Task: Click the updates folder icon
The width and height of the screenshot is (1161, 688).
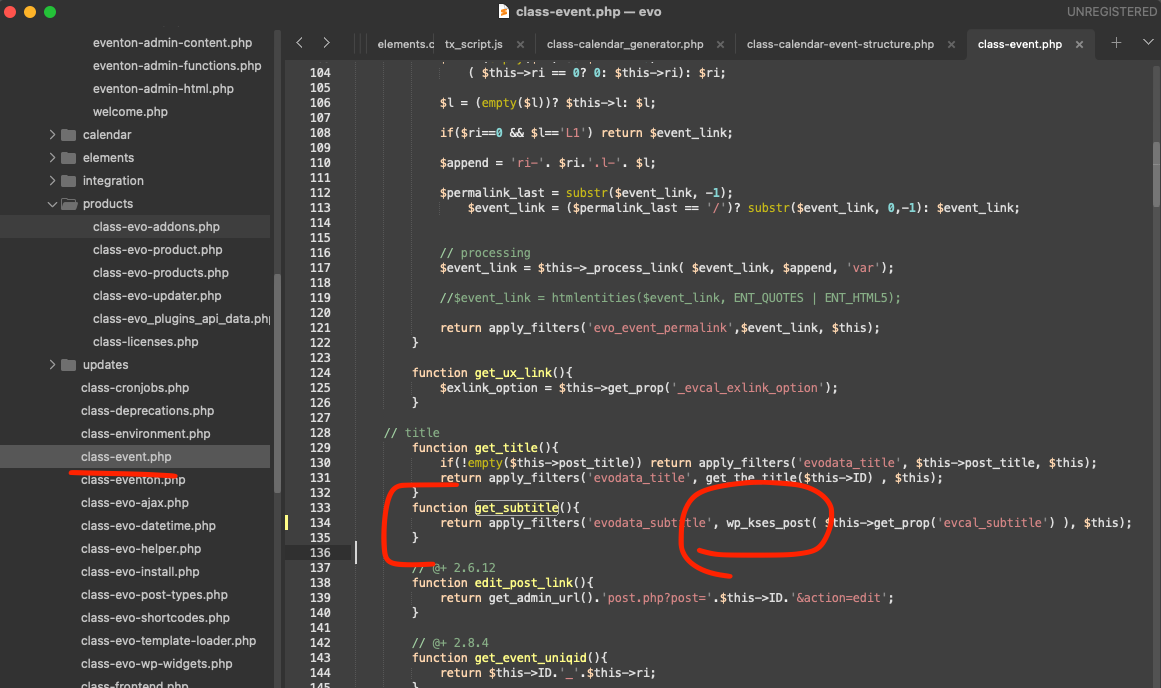Action: [69, 364]
